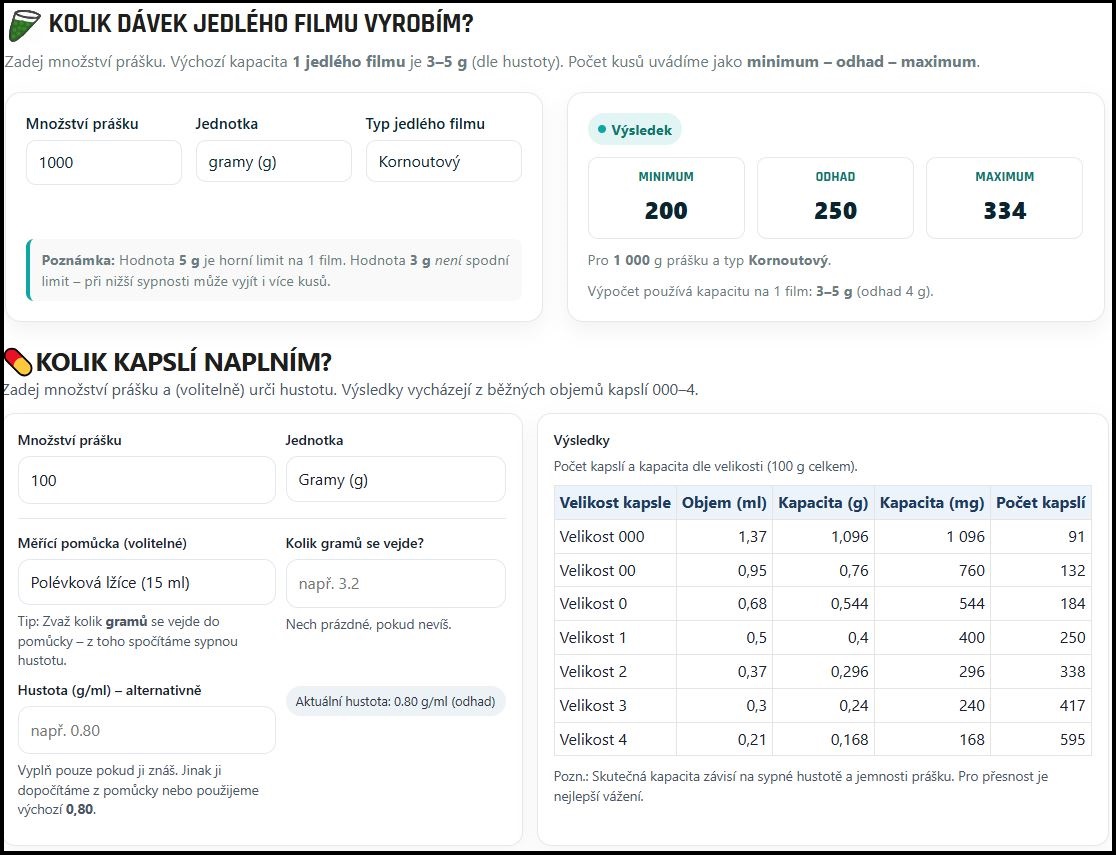
Task: Click the capsule pill icon beside the kapslí heading
Action: tap(17, 361)
